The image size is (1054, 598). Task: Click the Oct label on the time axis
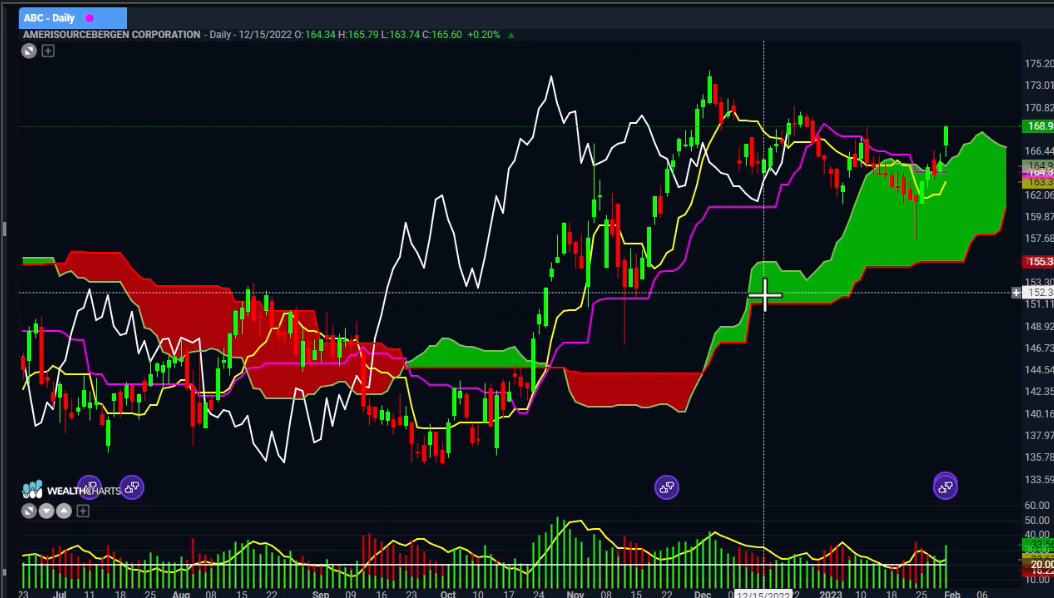[448, 594]
